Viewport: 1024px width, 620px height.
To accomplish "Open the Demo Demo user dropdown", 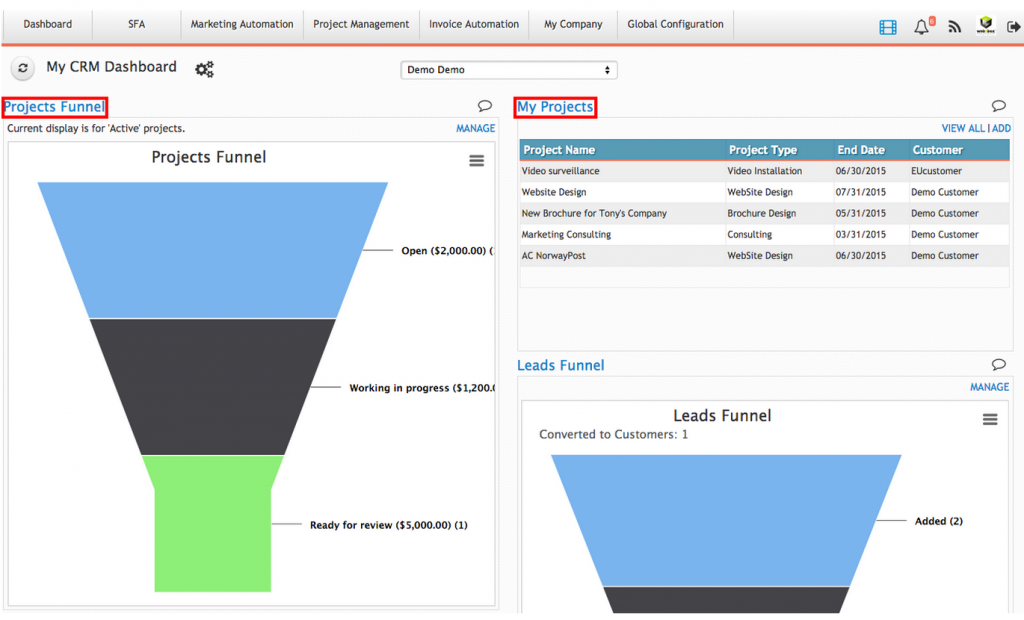I will coord(508,70).
